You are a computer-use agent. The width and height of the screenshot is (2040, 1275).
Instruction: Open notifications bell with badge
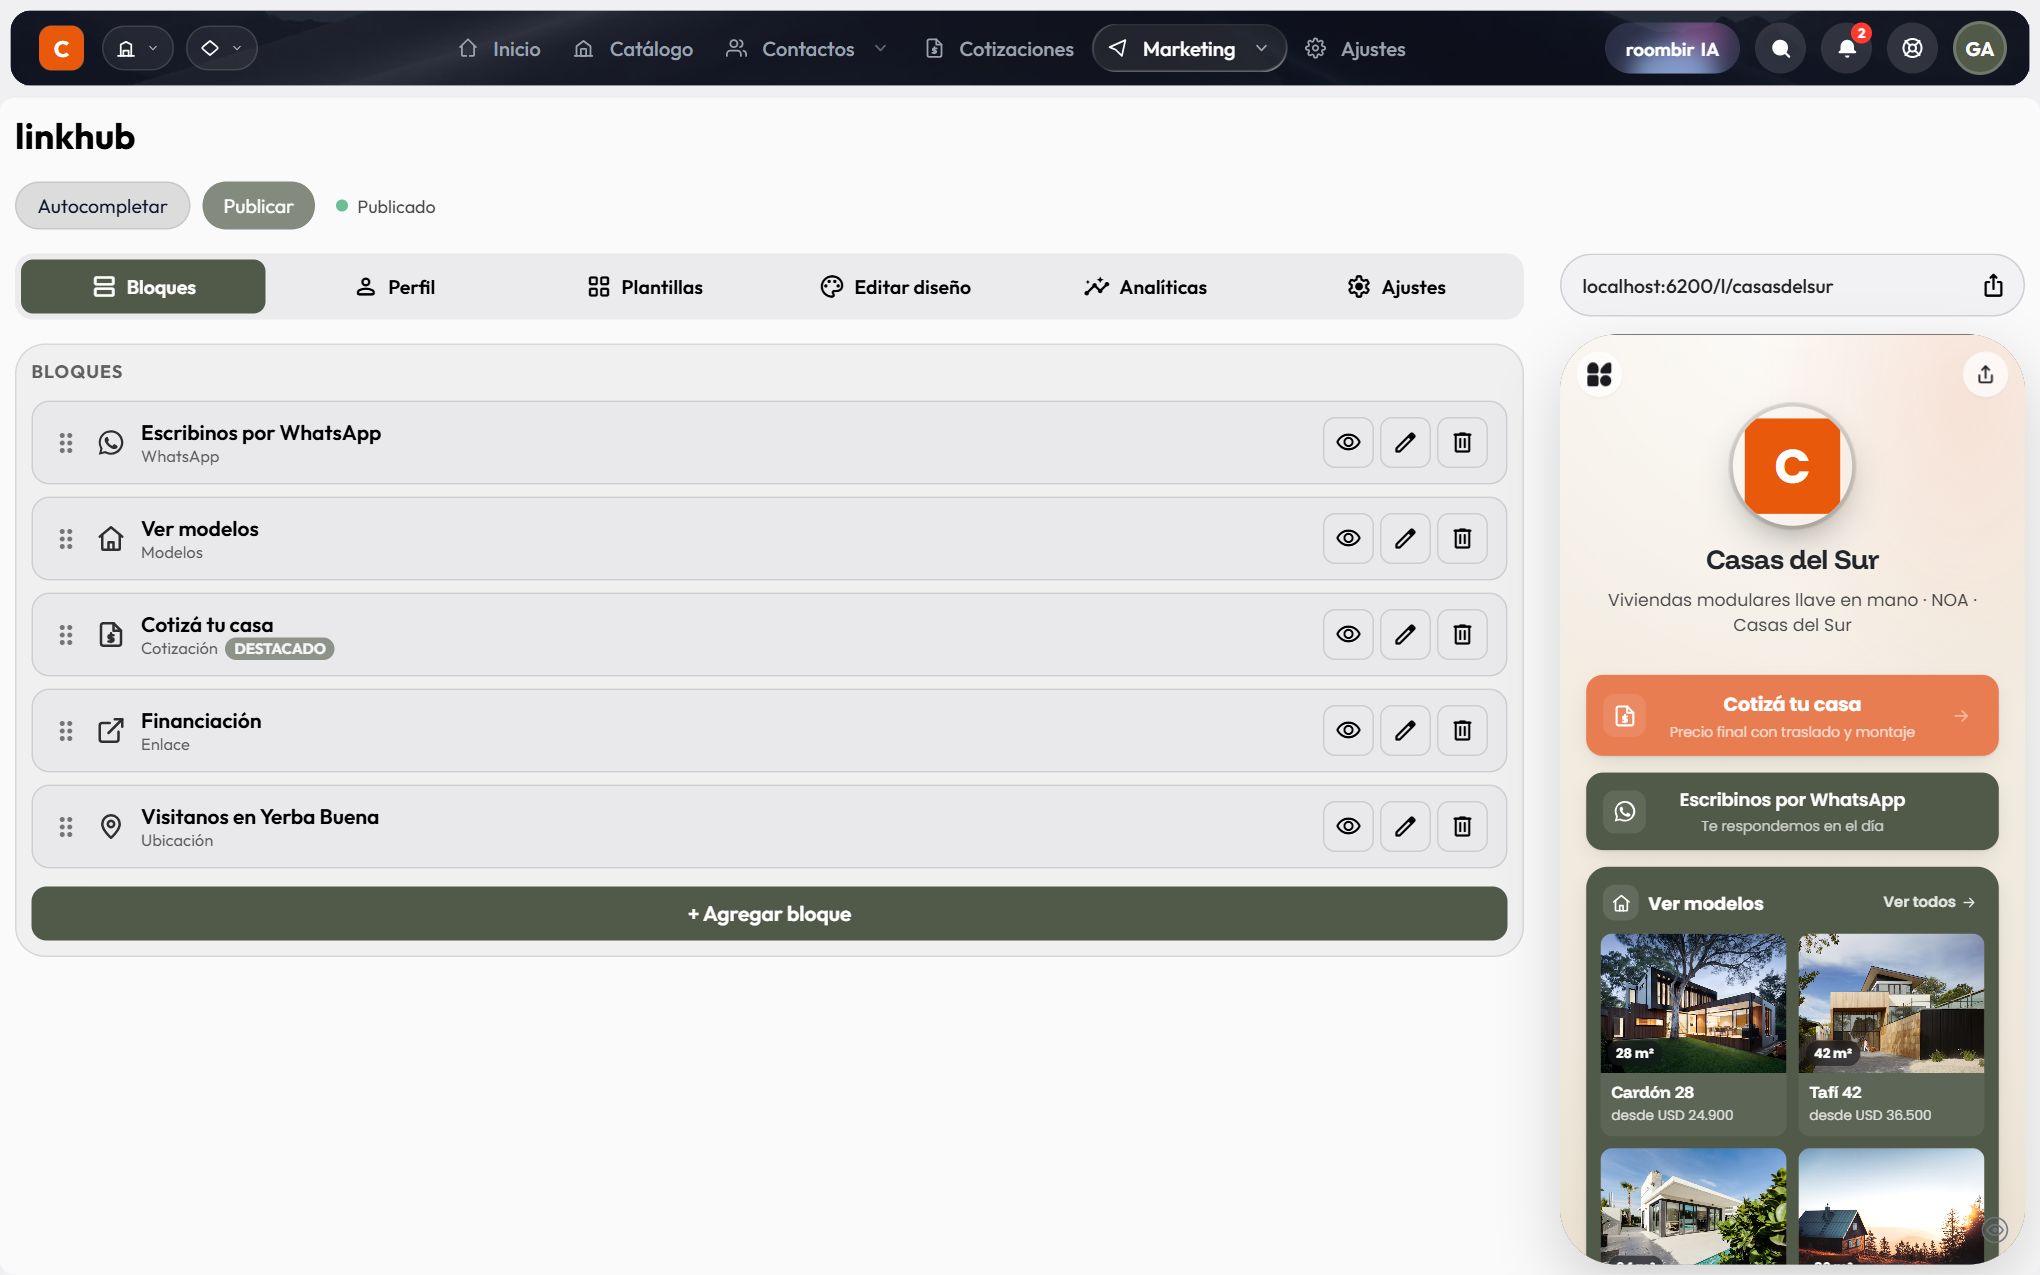1847,48
